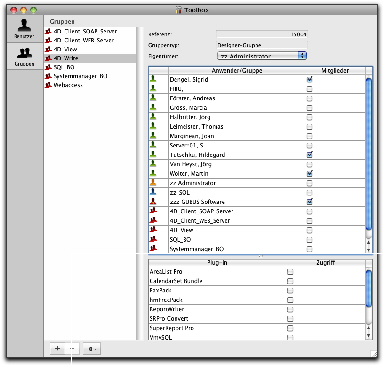Click group icon beside Webaccess in Gruppen list
The height and width of the screenshot is (373, 387).
48,85
